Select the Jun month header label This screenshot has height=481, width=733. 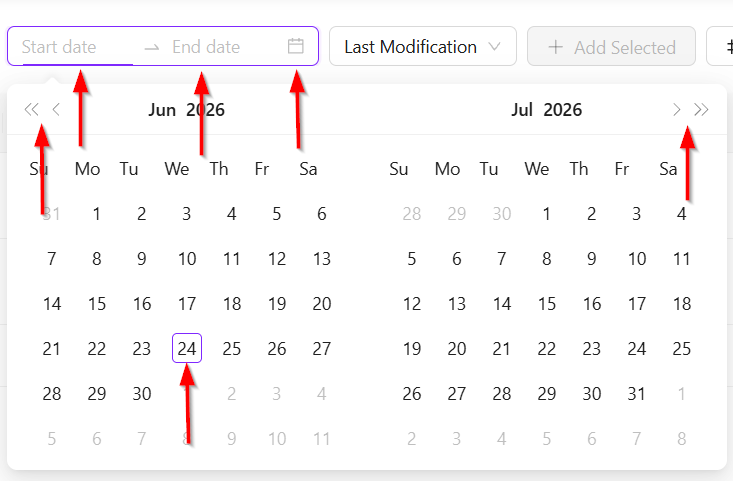click(x=162, y=110)
